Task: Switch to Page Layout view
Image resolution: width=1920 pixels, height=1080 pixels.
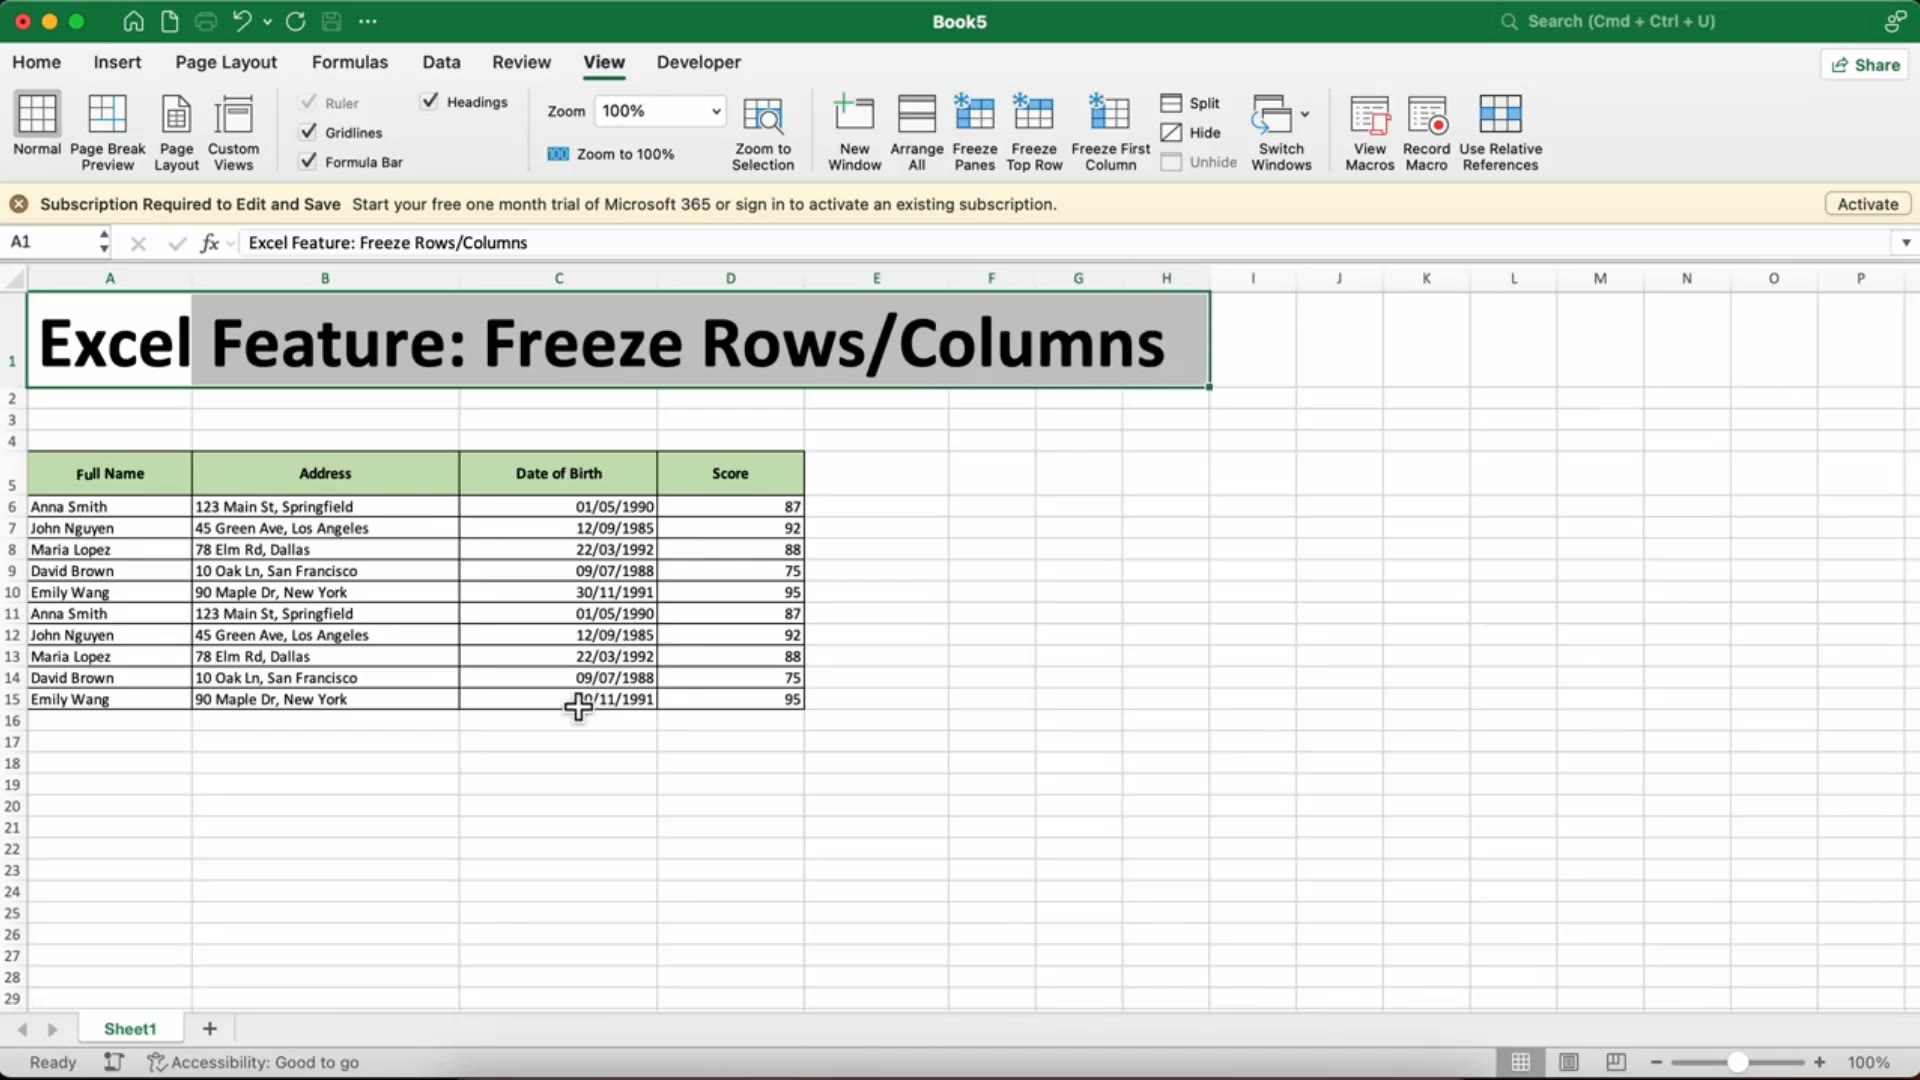Action: [176, 132]
